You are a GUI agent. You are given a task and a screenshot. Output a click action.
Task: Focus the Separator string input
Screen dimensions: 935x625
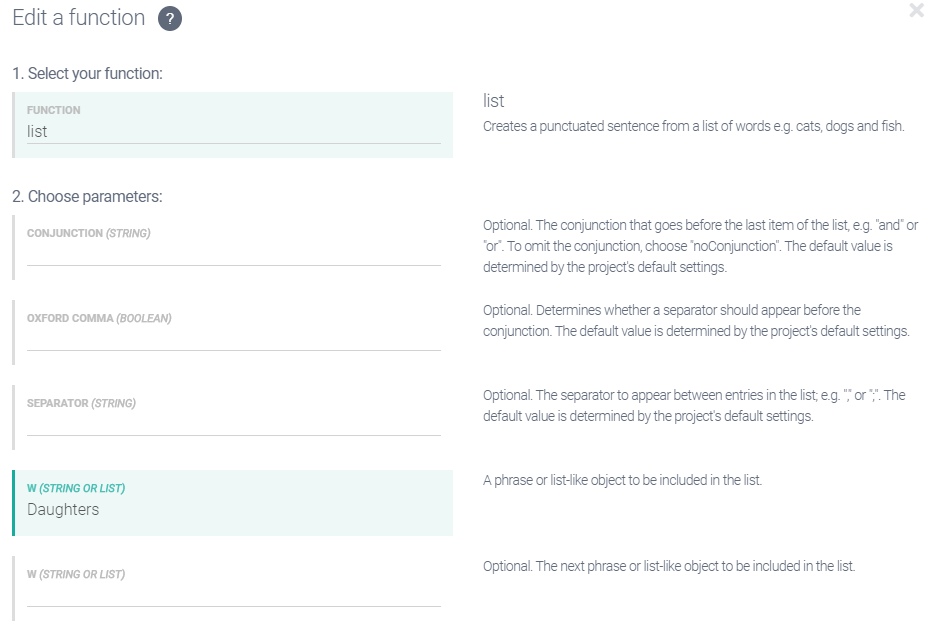(x=233, y=424)
